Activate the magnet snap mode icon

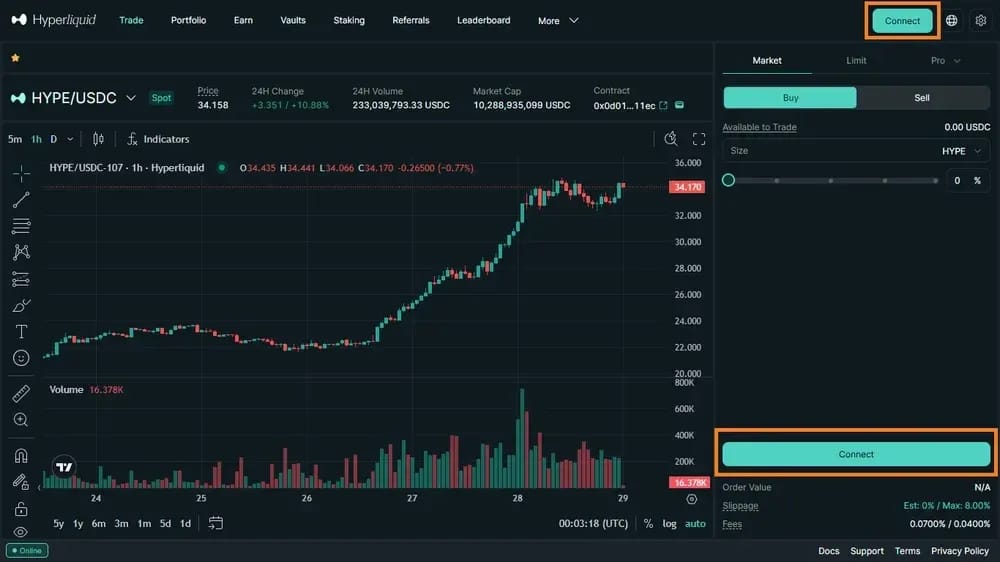(21, 455)
